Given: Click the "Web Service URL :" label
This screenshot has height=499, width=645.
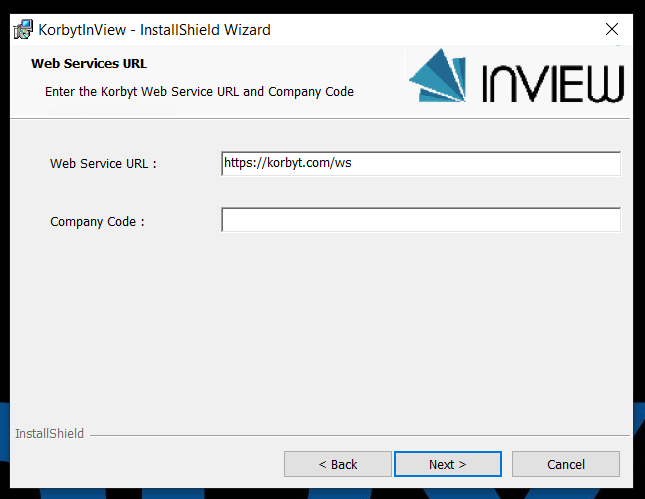Looking at the screenshot, I should (x=103, y=164).
